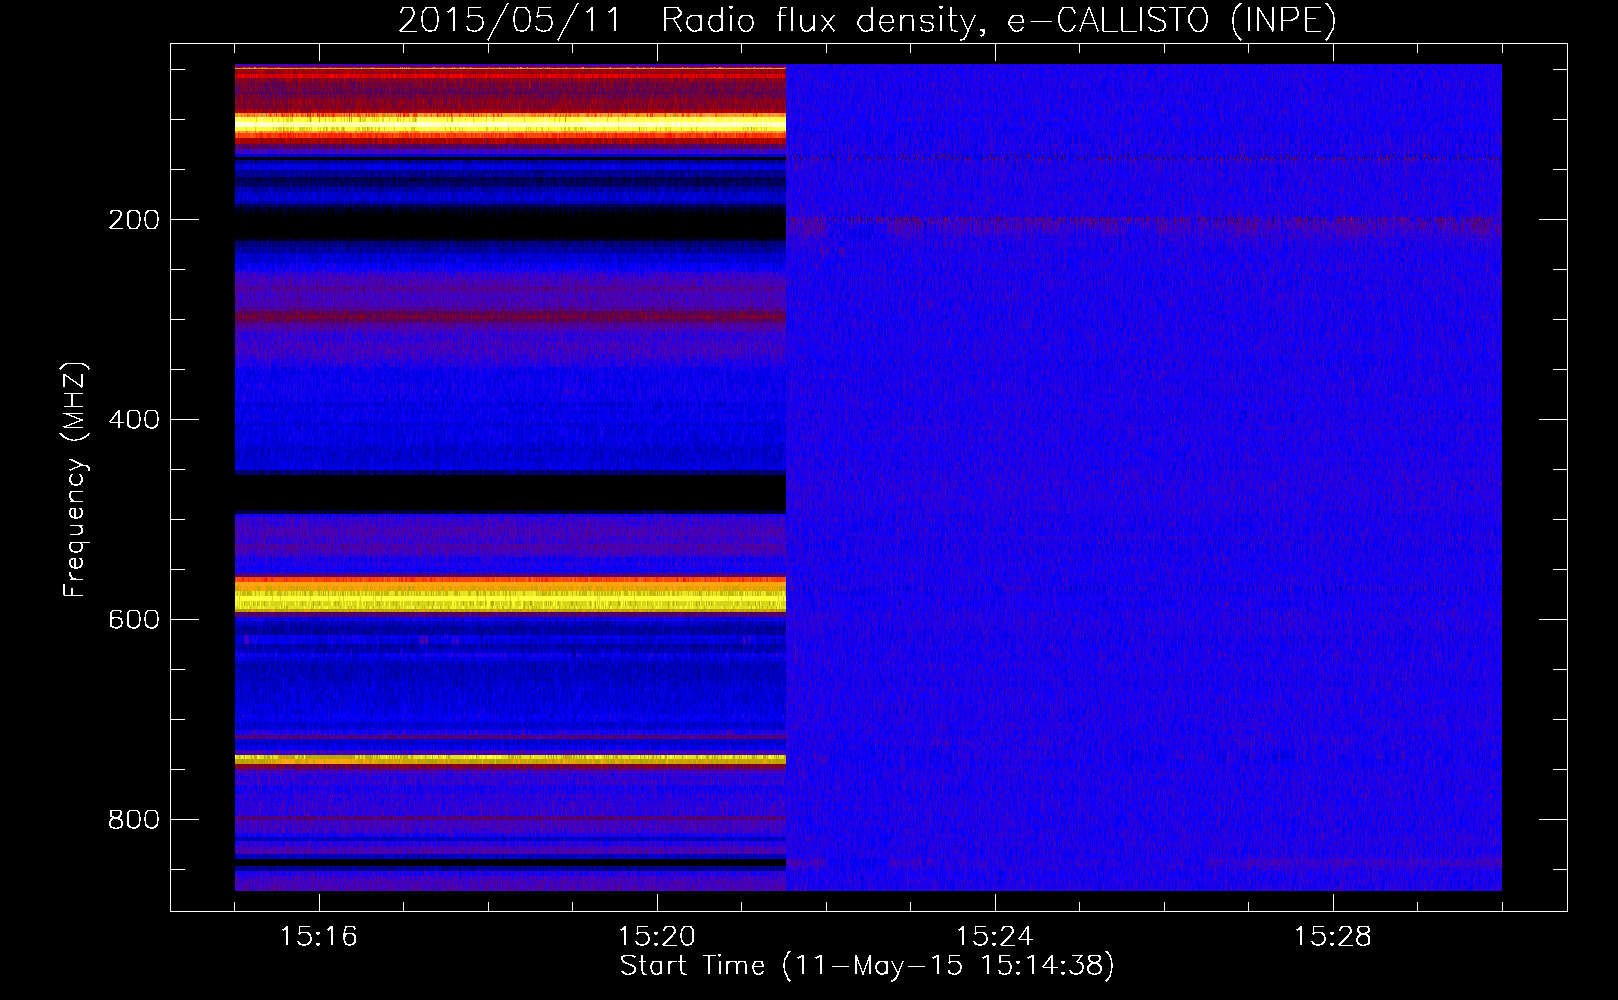Click the bright yellow emission band near 100 MHz
The image size is (1618, 1000).
pyautogui.click(x=510, y=124)
